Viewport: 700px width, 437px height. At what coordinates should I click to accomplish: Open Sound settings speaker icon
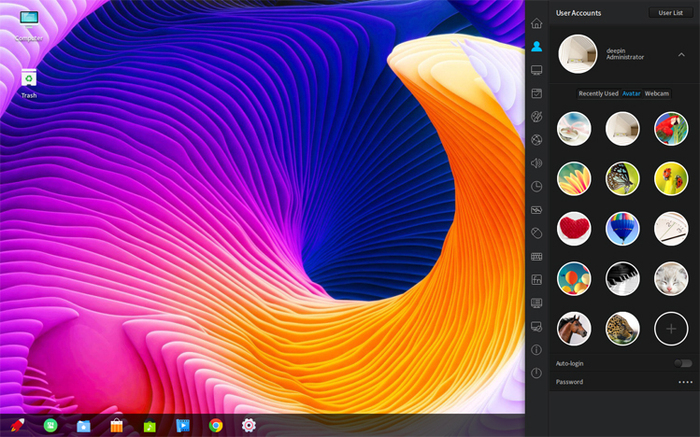537,163
